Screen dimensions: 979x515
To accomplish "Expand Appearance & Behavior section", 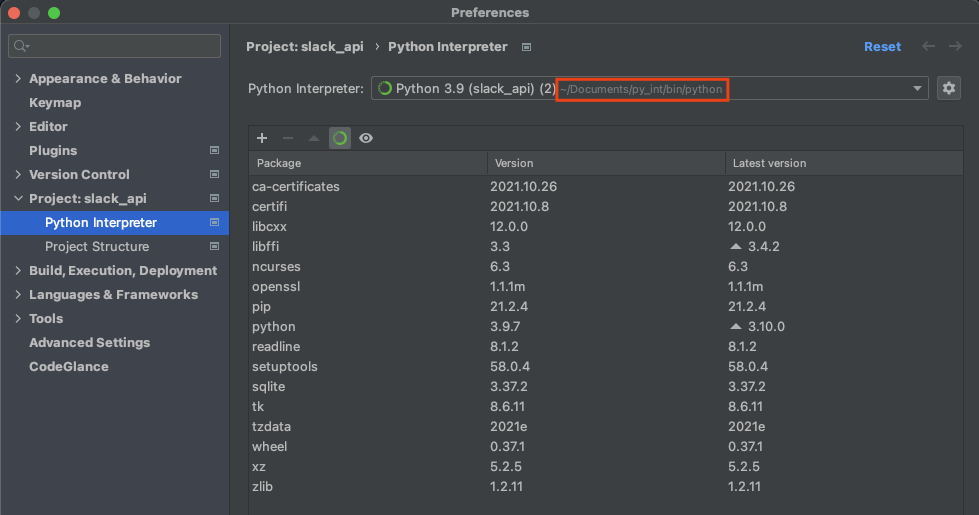I will pos(18,79).
